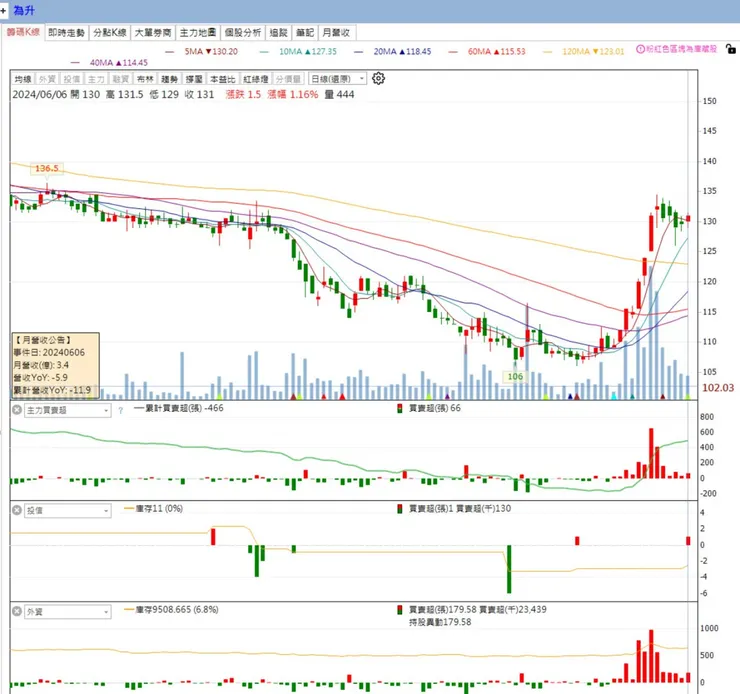Toggle the 均線 overlay
Viewport: 740px width, 694px height.
pyautogui.click(x=23, y=79)
